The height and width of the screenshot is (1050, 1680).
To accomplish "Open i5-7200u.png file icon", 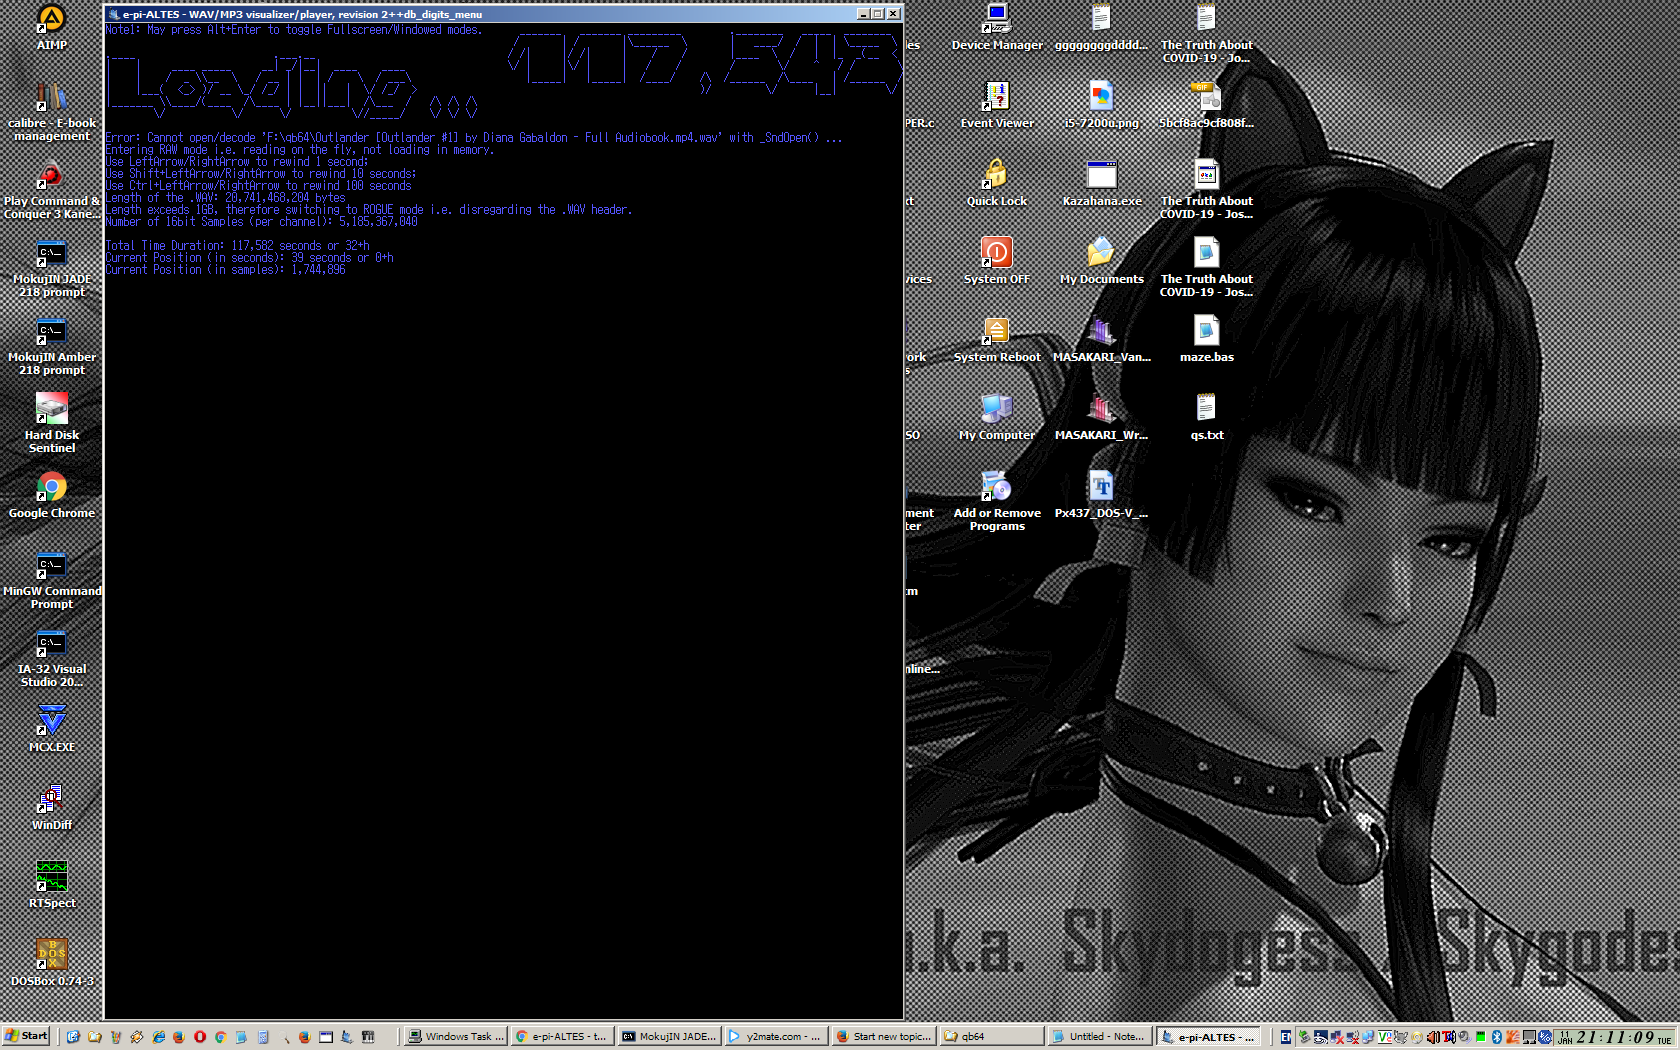I will (1101, 104).
